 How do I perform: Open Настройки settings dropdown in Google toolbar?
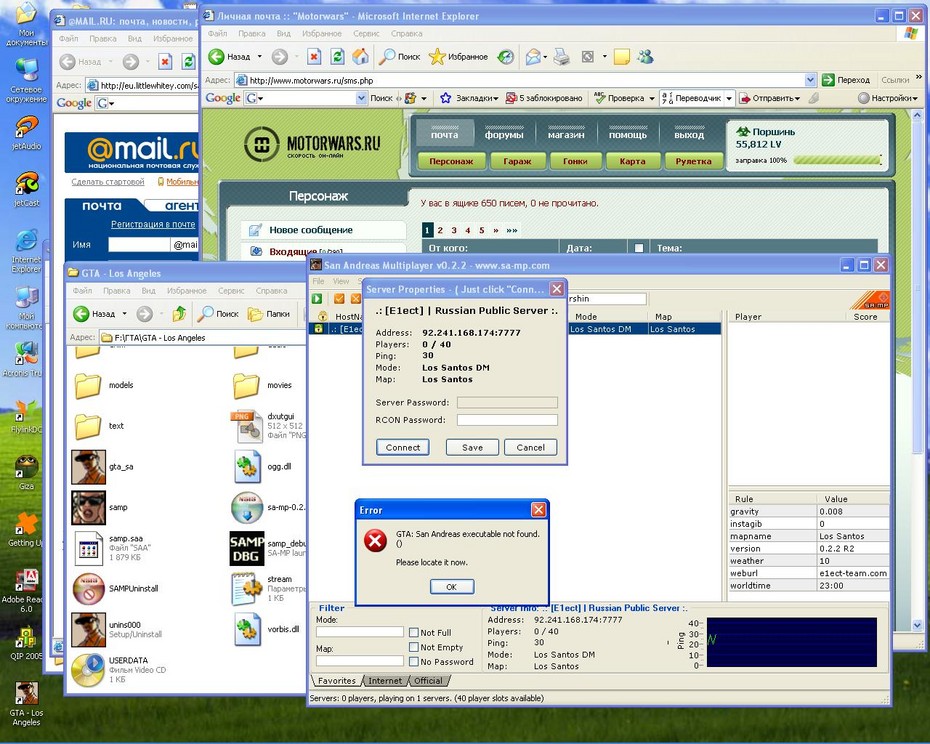coord(888,98)
